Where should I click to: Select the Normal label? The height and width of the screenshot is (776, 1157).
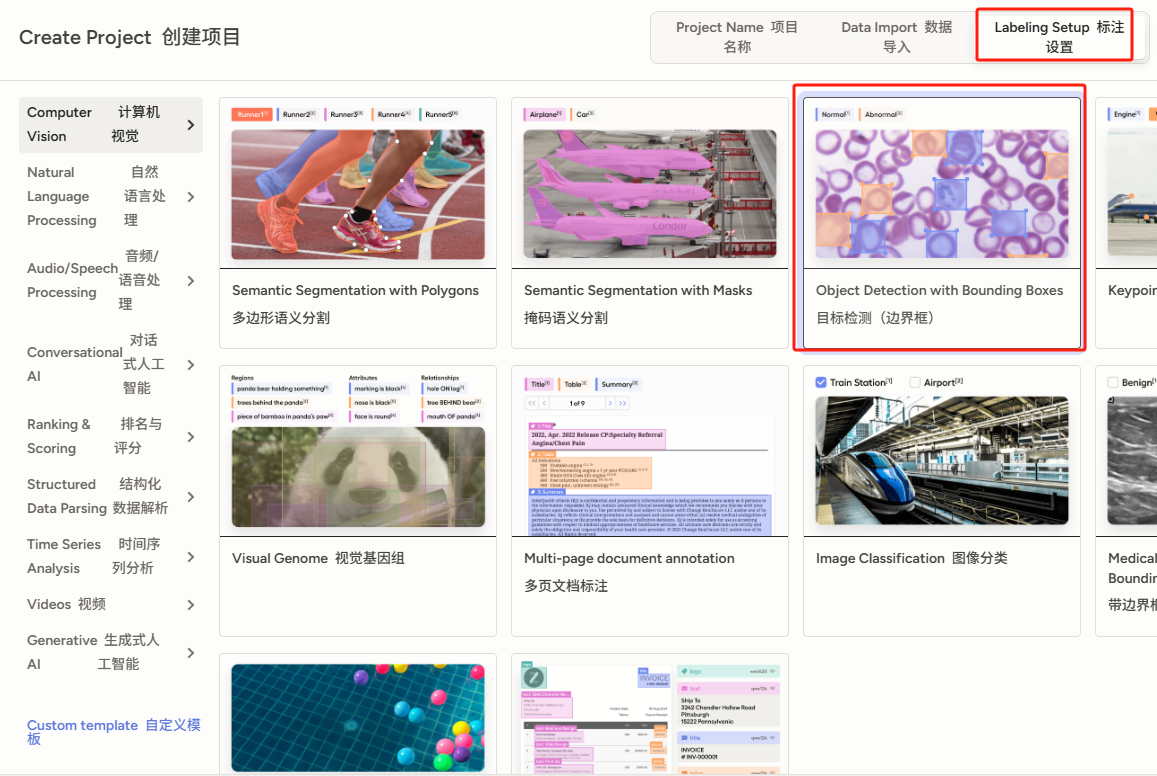point(835,114)
